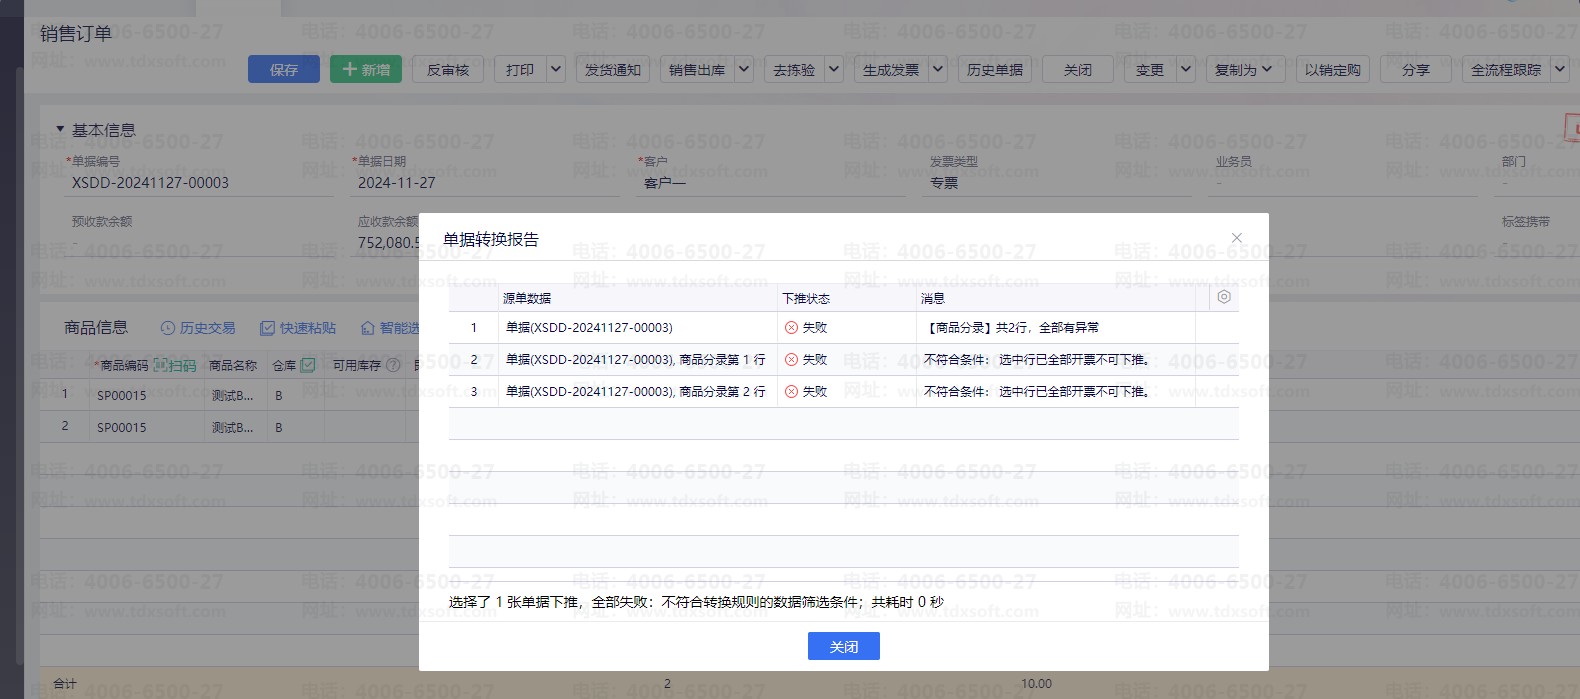
Task: Open the 打印 dropdown arrow
Action: click(x=556, y=69)
